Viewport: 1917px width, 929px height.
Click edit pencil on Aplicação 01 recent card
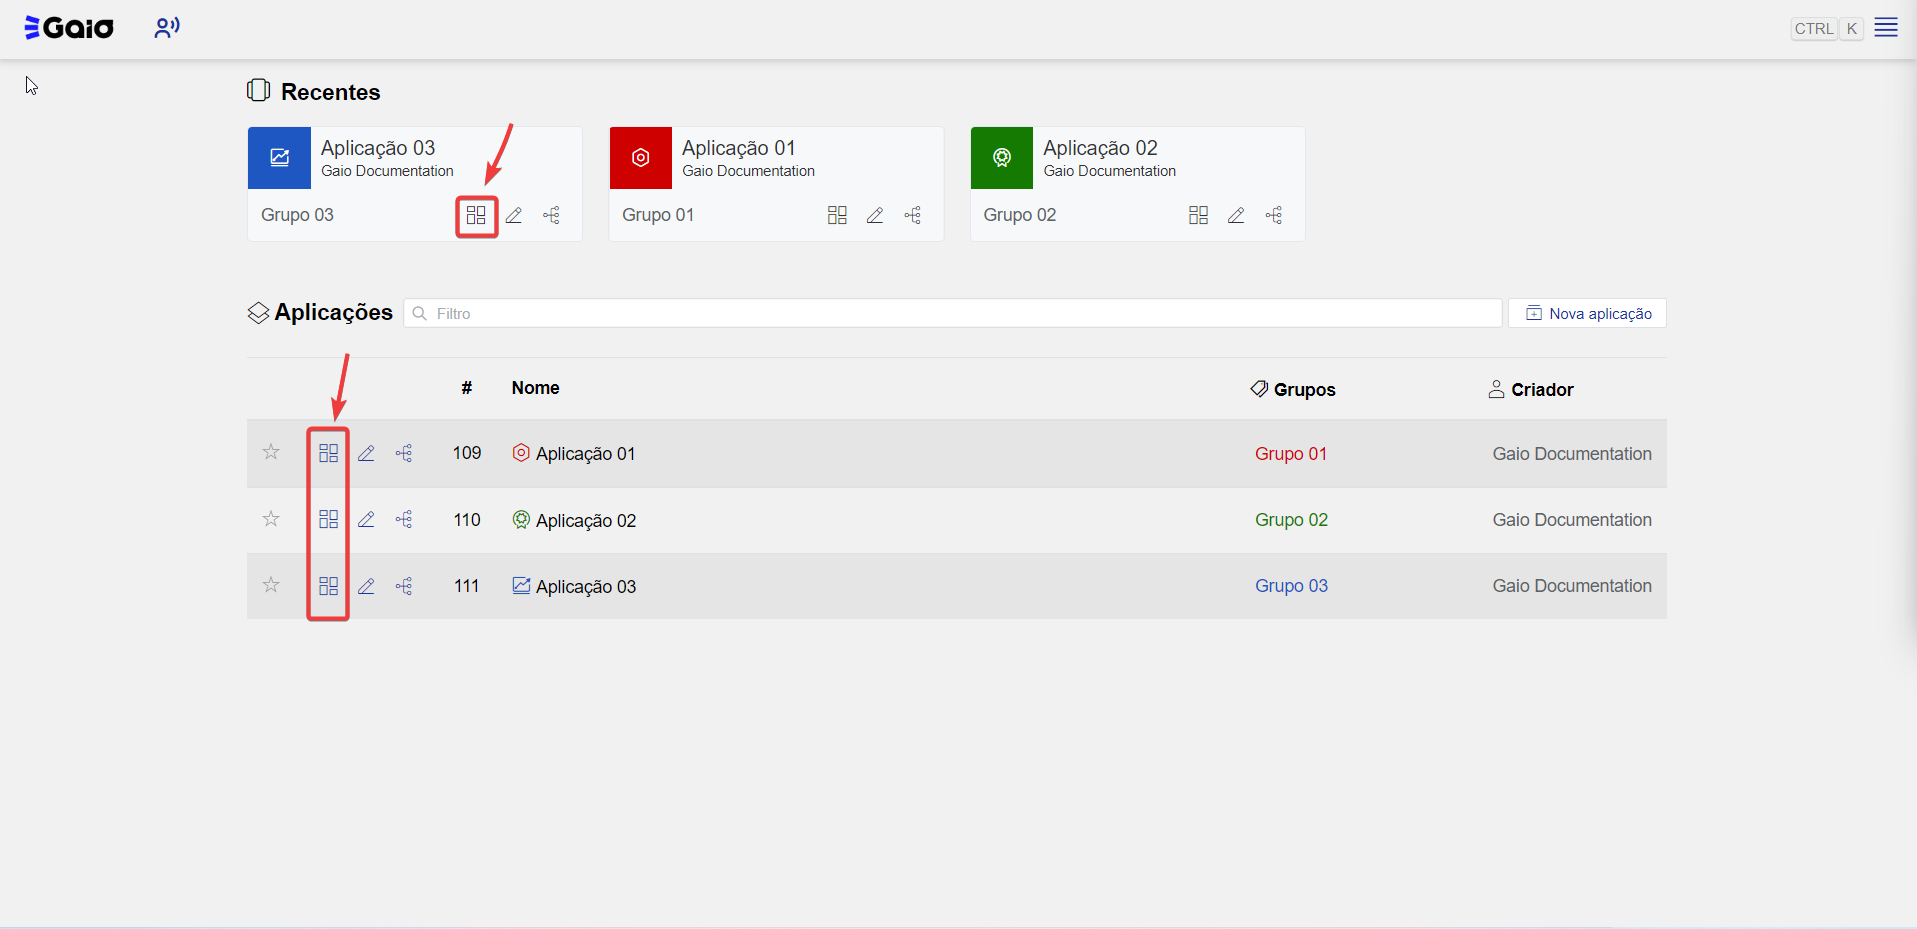[x=875, y=216]
